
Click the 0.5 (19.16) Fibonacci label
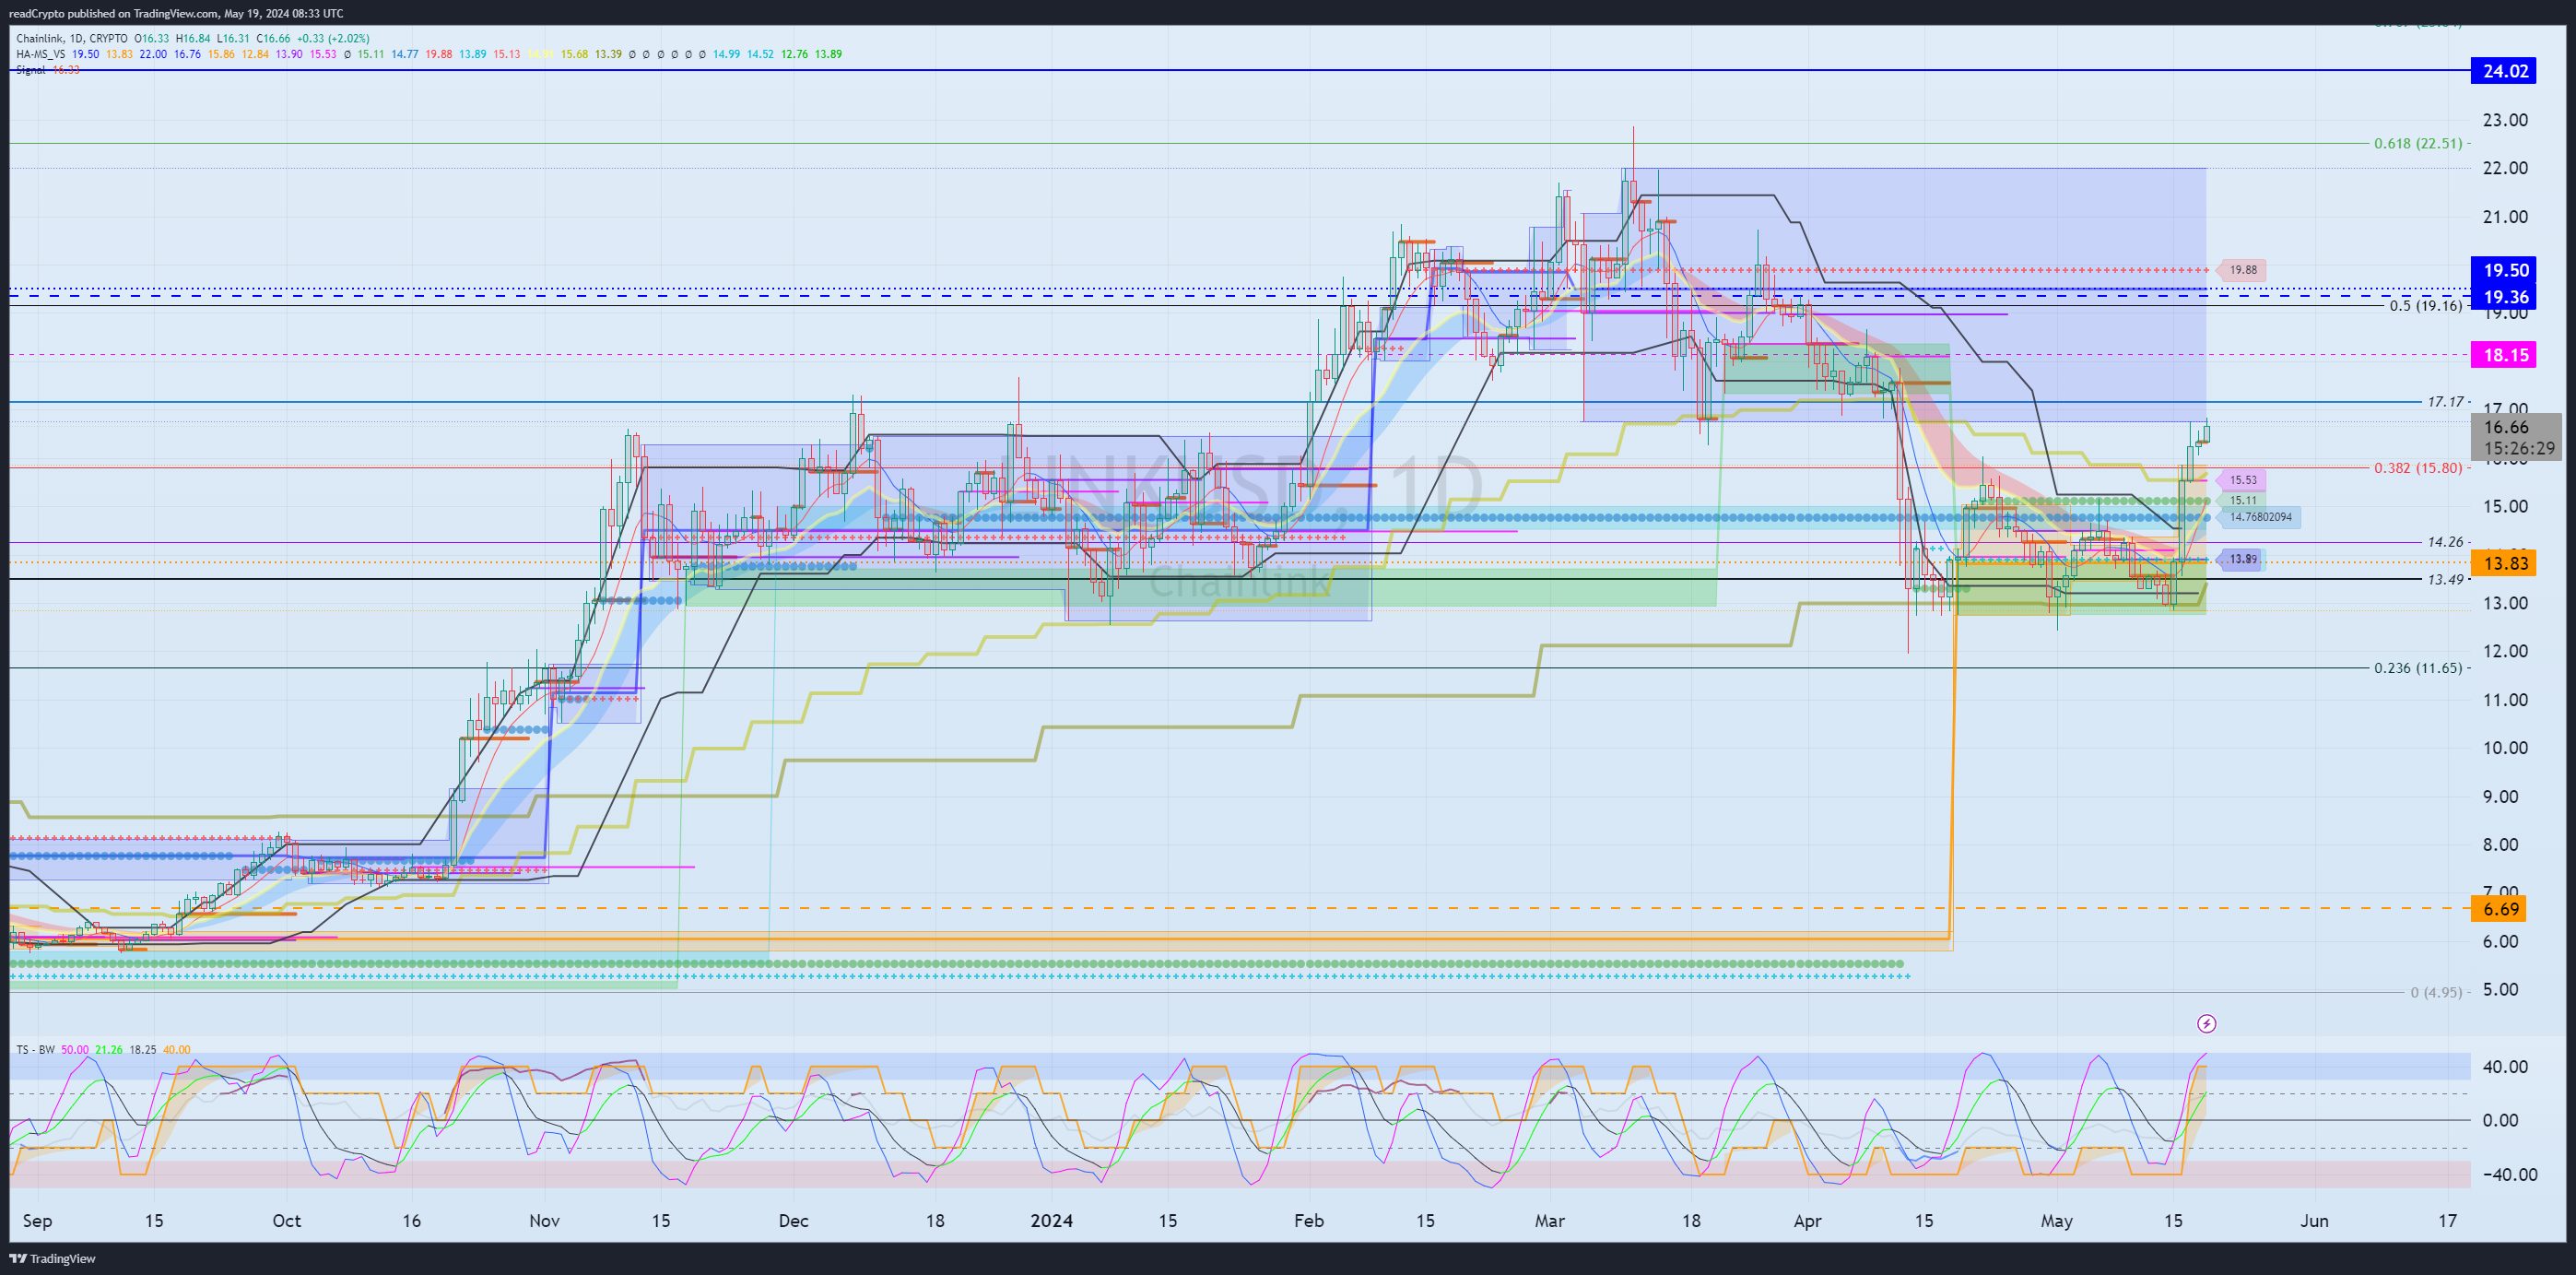[x=2426, y=305]
